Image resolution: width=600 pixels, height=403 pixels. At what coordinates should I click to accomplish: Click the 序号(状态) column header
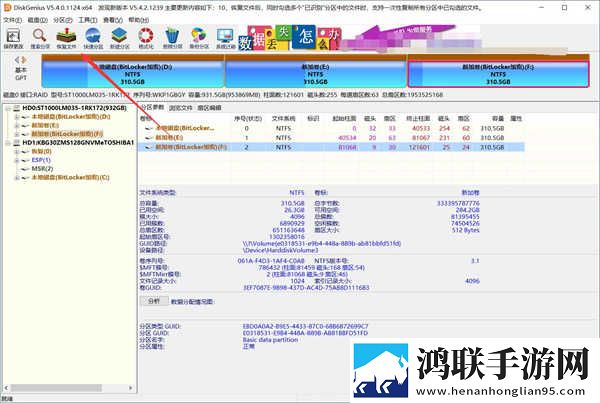coord(248,119)
